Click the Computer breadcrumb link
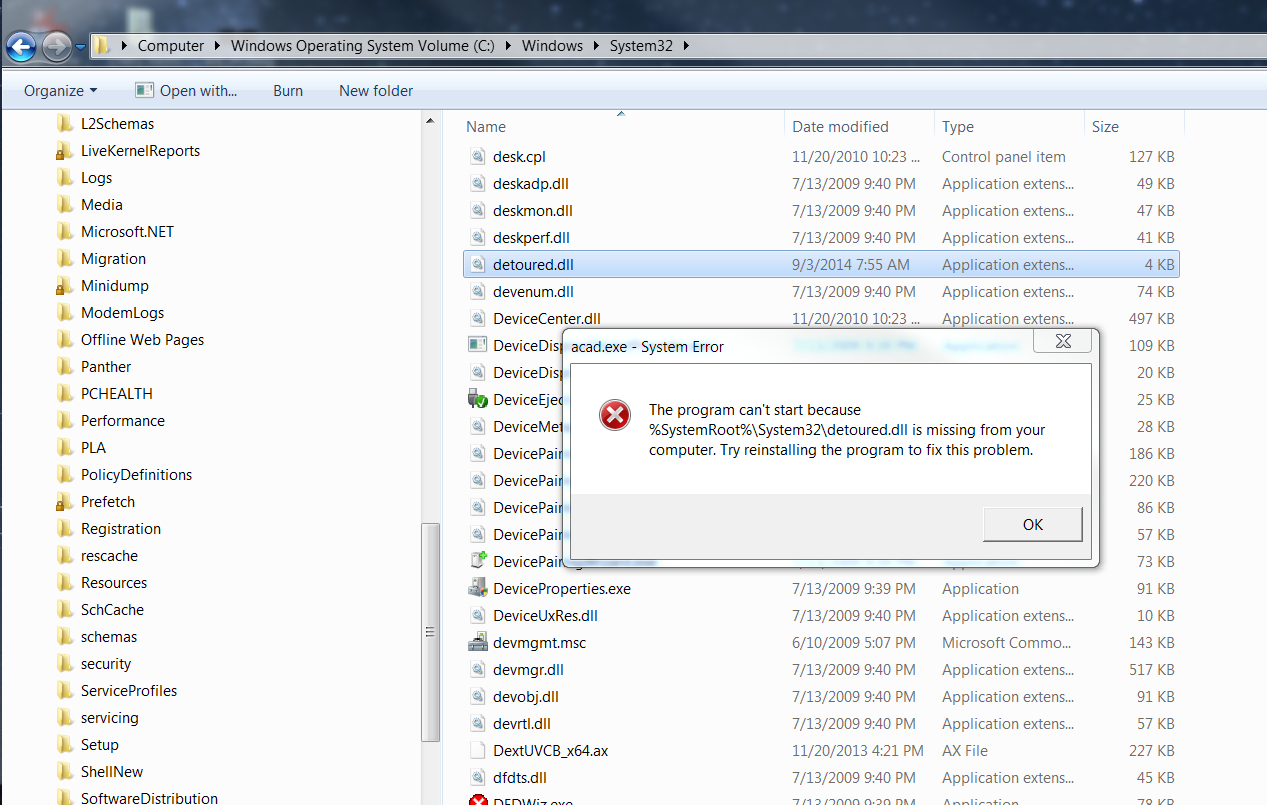Screen dimensions: 1267x805 [170, 45]
